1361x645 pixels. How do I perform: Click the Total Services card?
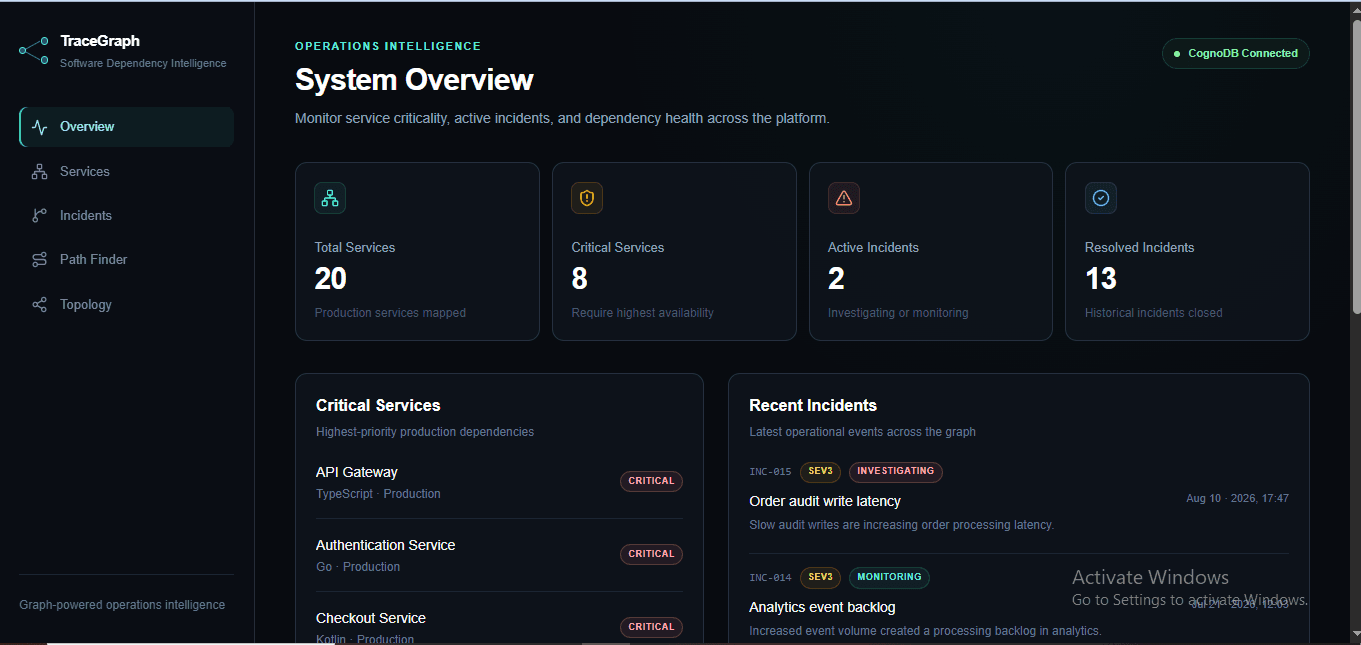tap(417, 252)
